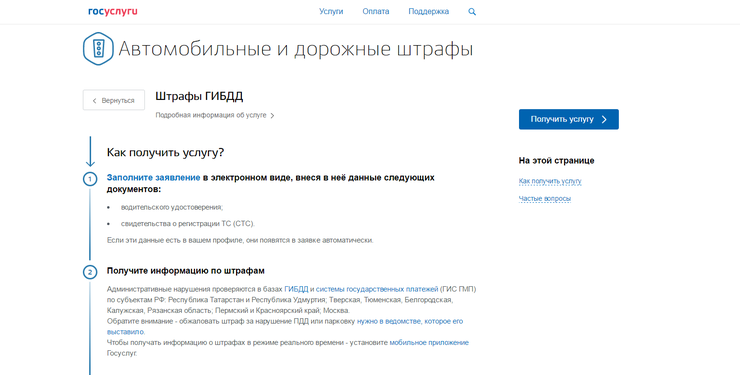Image resolution: width=740 pixels, height=375 pixels.
Task: Click the Госуслуги logo
Action: click(113, 12)
